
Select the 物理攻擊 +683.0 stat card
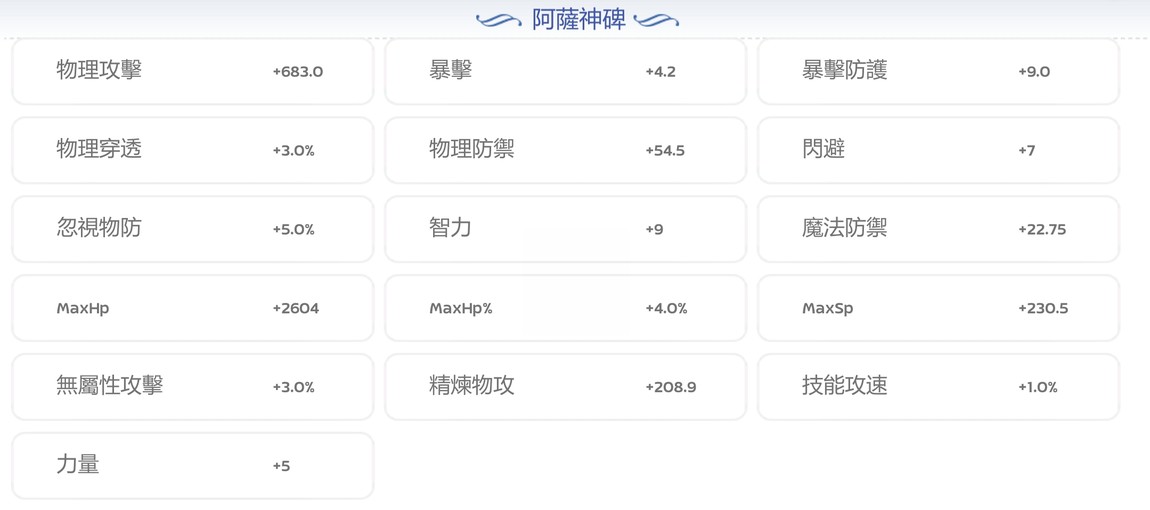[193, 71]
